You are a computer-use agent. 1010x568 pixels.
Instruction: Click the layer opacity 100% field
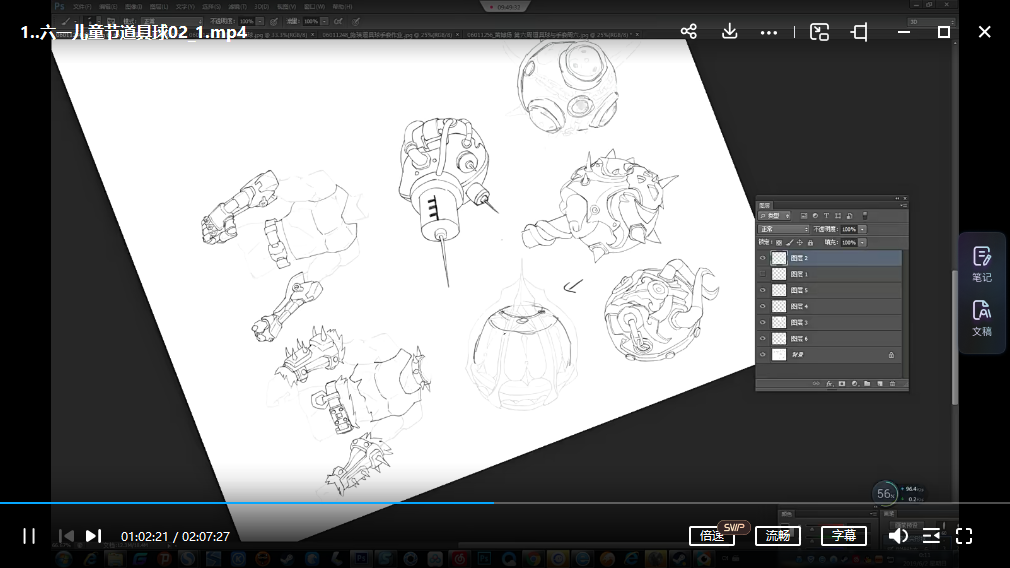tap(849, 229)
